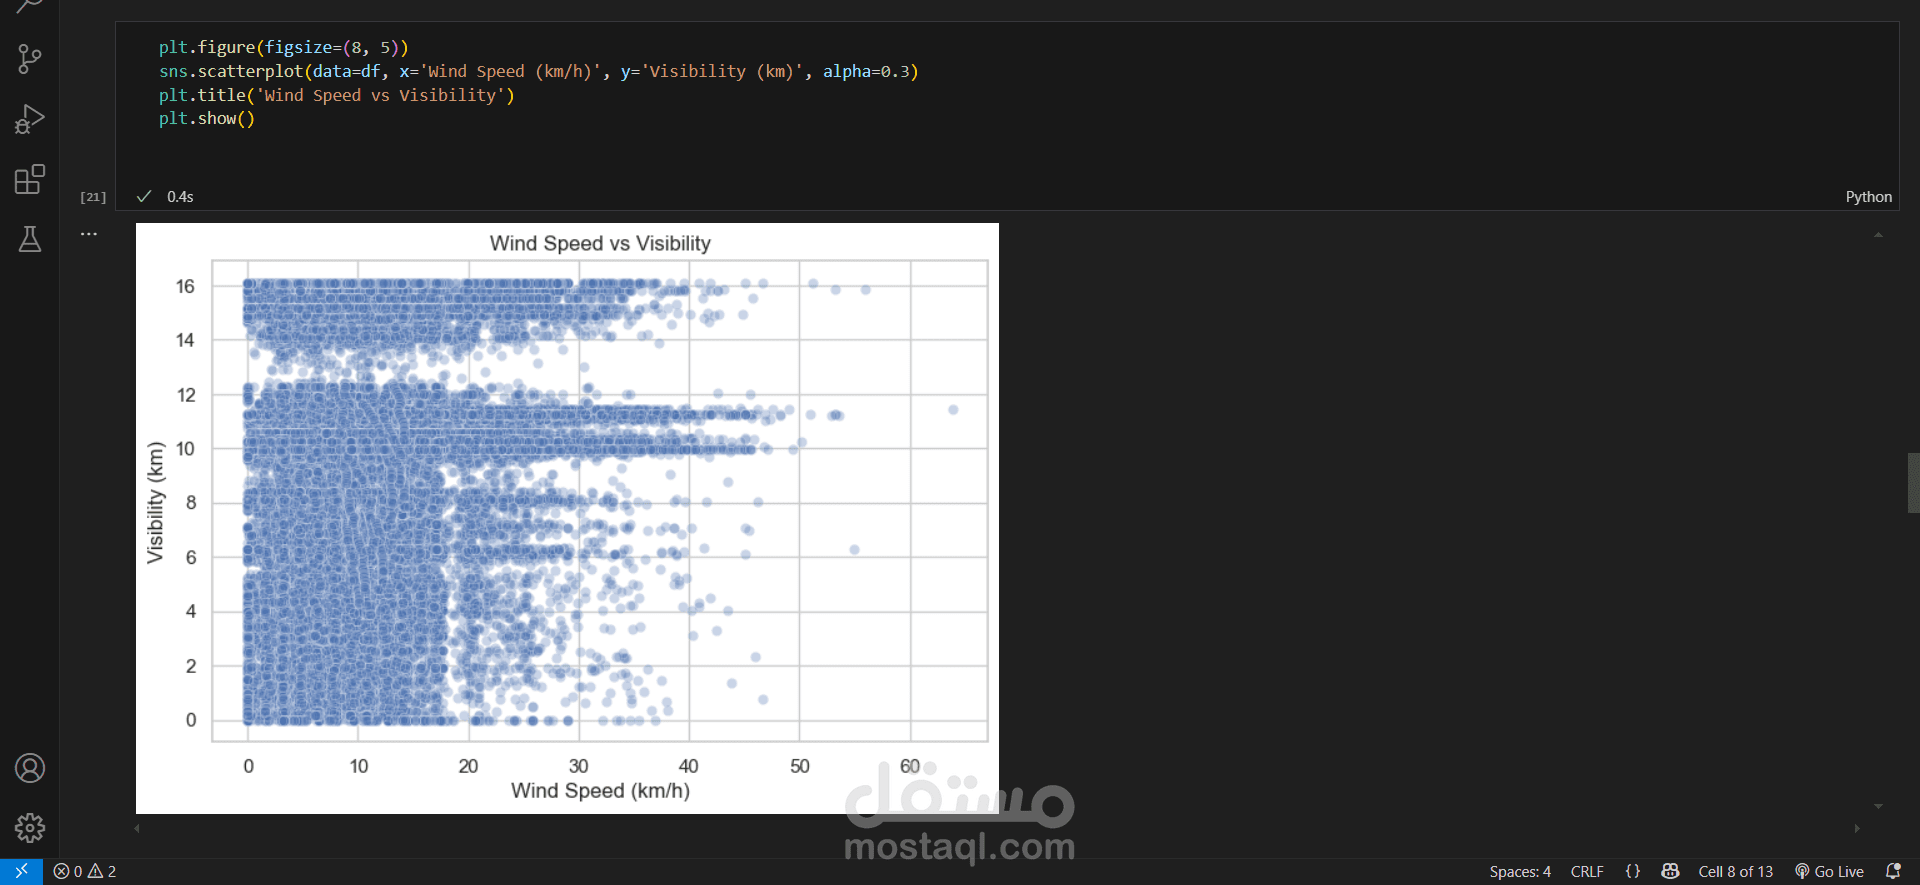Open the Testing flask panel
The image size is (1920, 885).
coord(30,239)
